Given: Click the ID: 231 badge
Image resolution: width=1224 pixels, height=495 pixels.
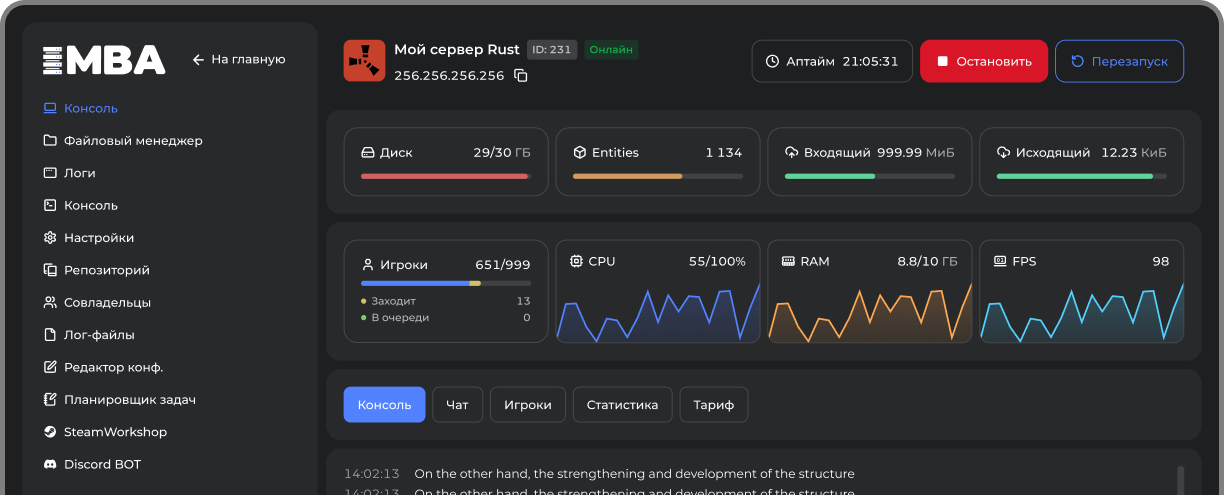Looking at the screenshot, I should [552, 49].
